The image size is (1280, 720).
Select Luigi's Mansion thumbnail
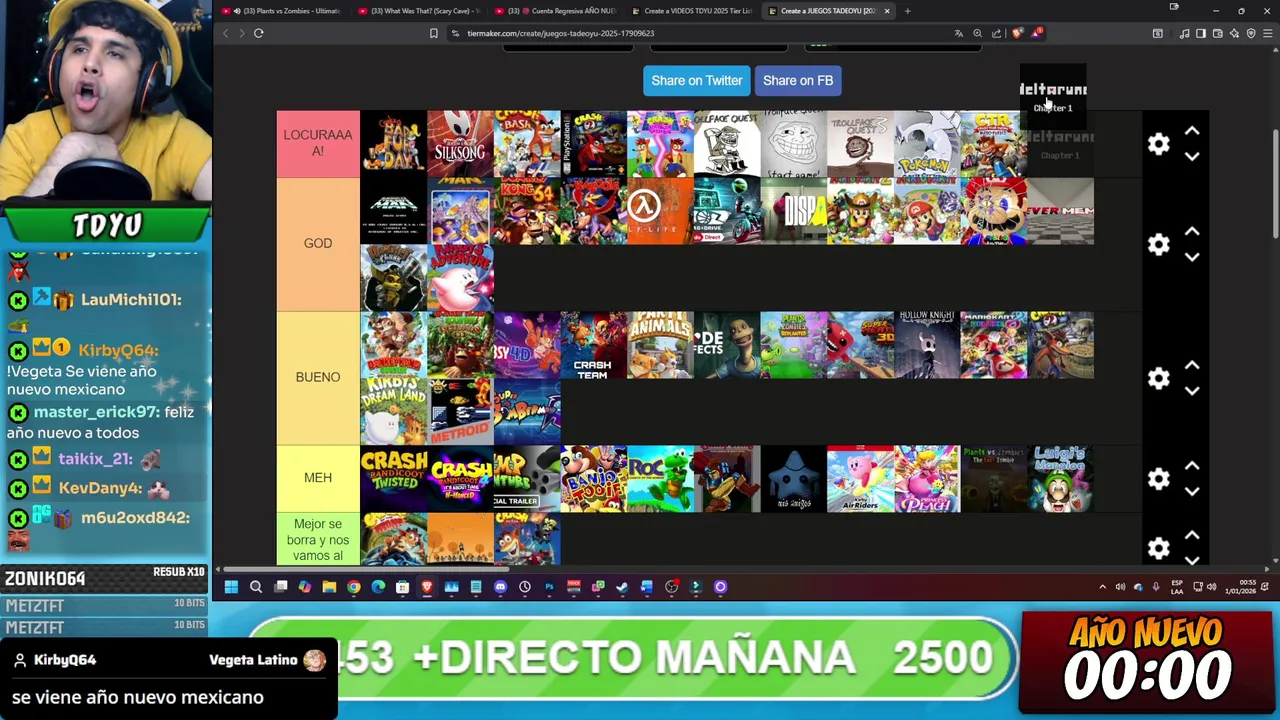(1060, 478)
